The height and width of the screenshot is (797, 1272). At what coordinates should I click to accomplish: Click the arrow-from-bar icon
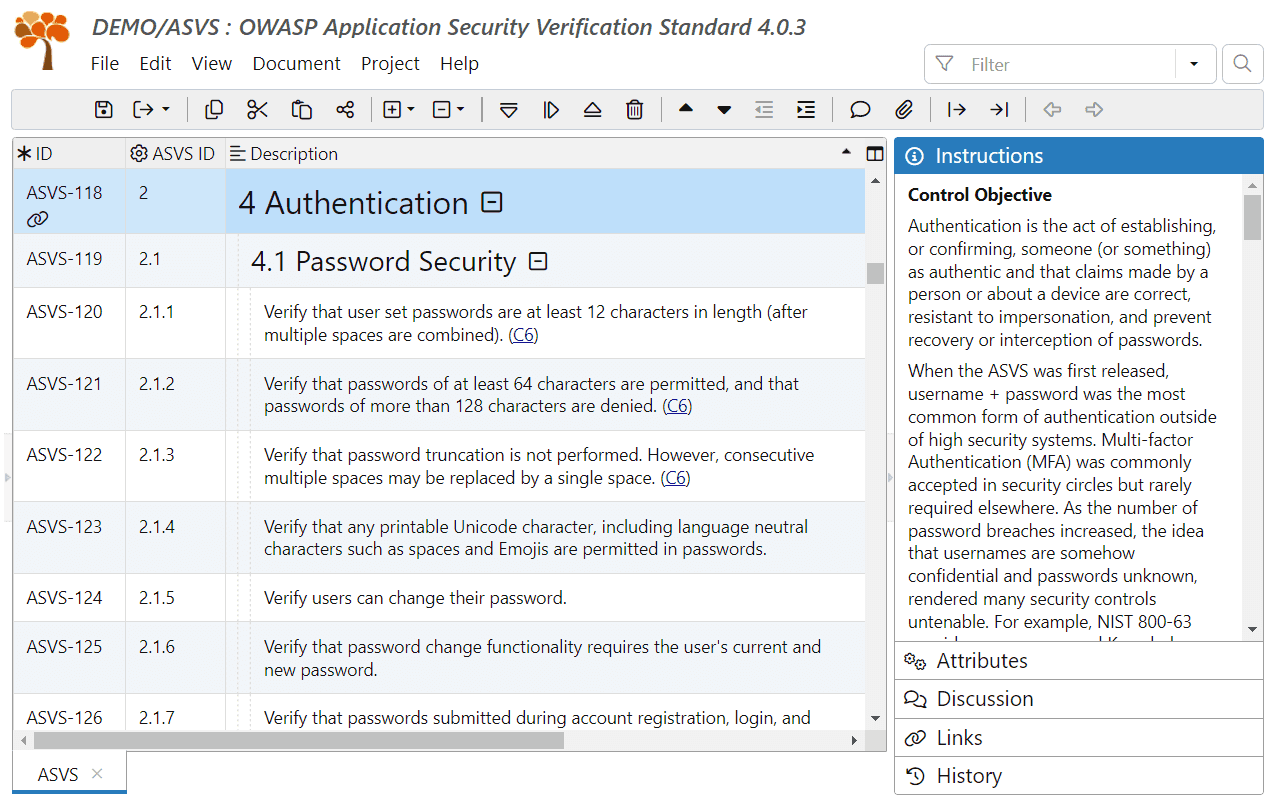point(957,110)
